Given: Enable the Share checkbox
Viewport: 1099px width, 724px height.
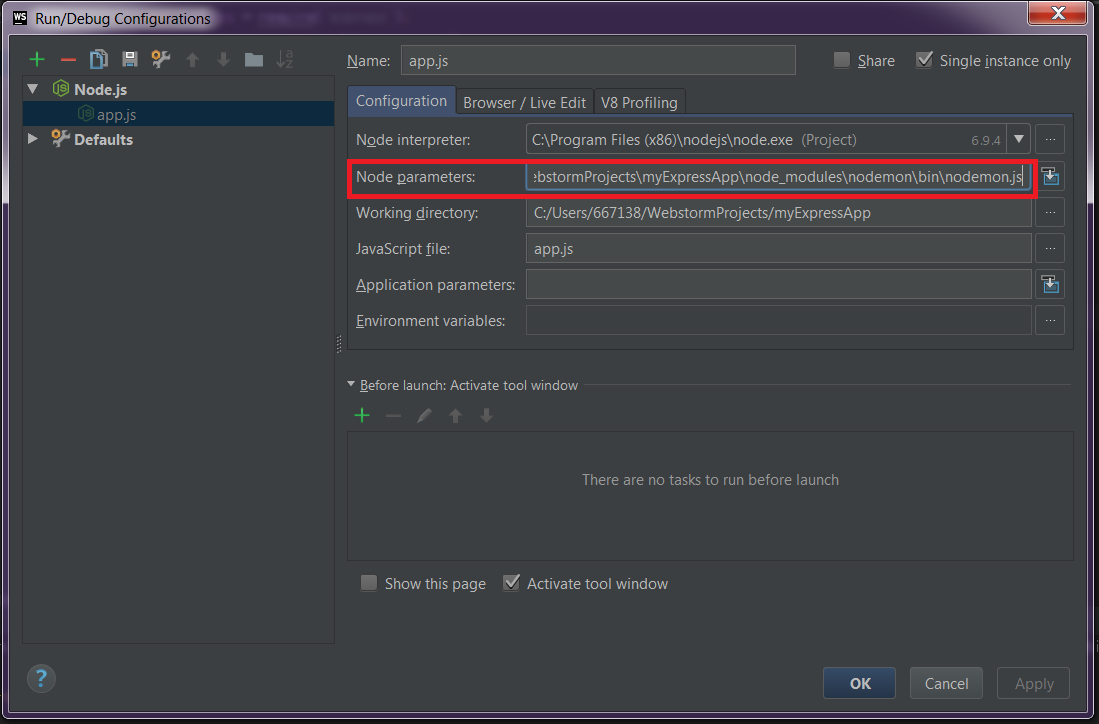Looking at the screenshot, I should pos(841,60).
